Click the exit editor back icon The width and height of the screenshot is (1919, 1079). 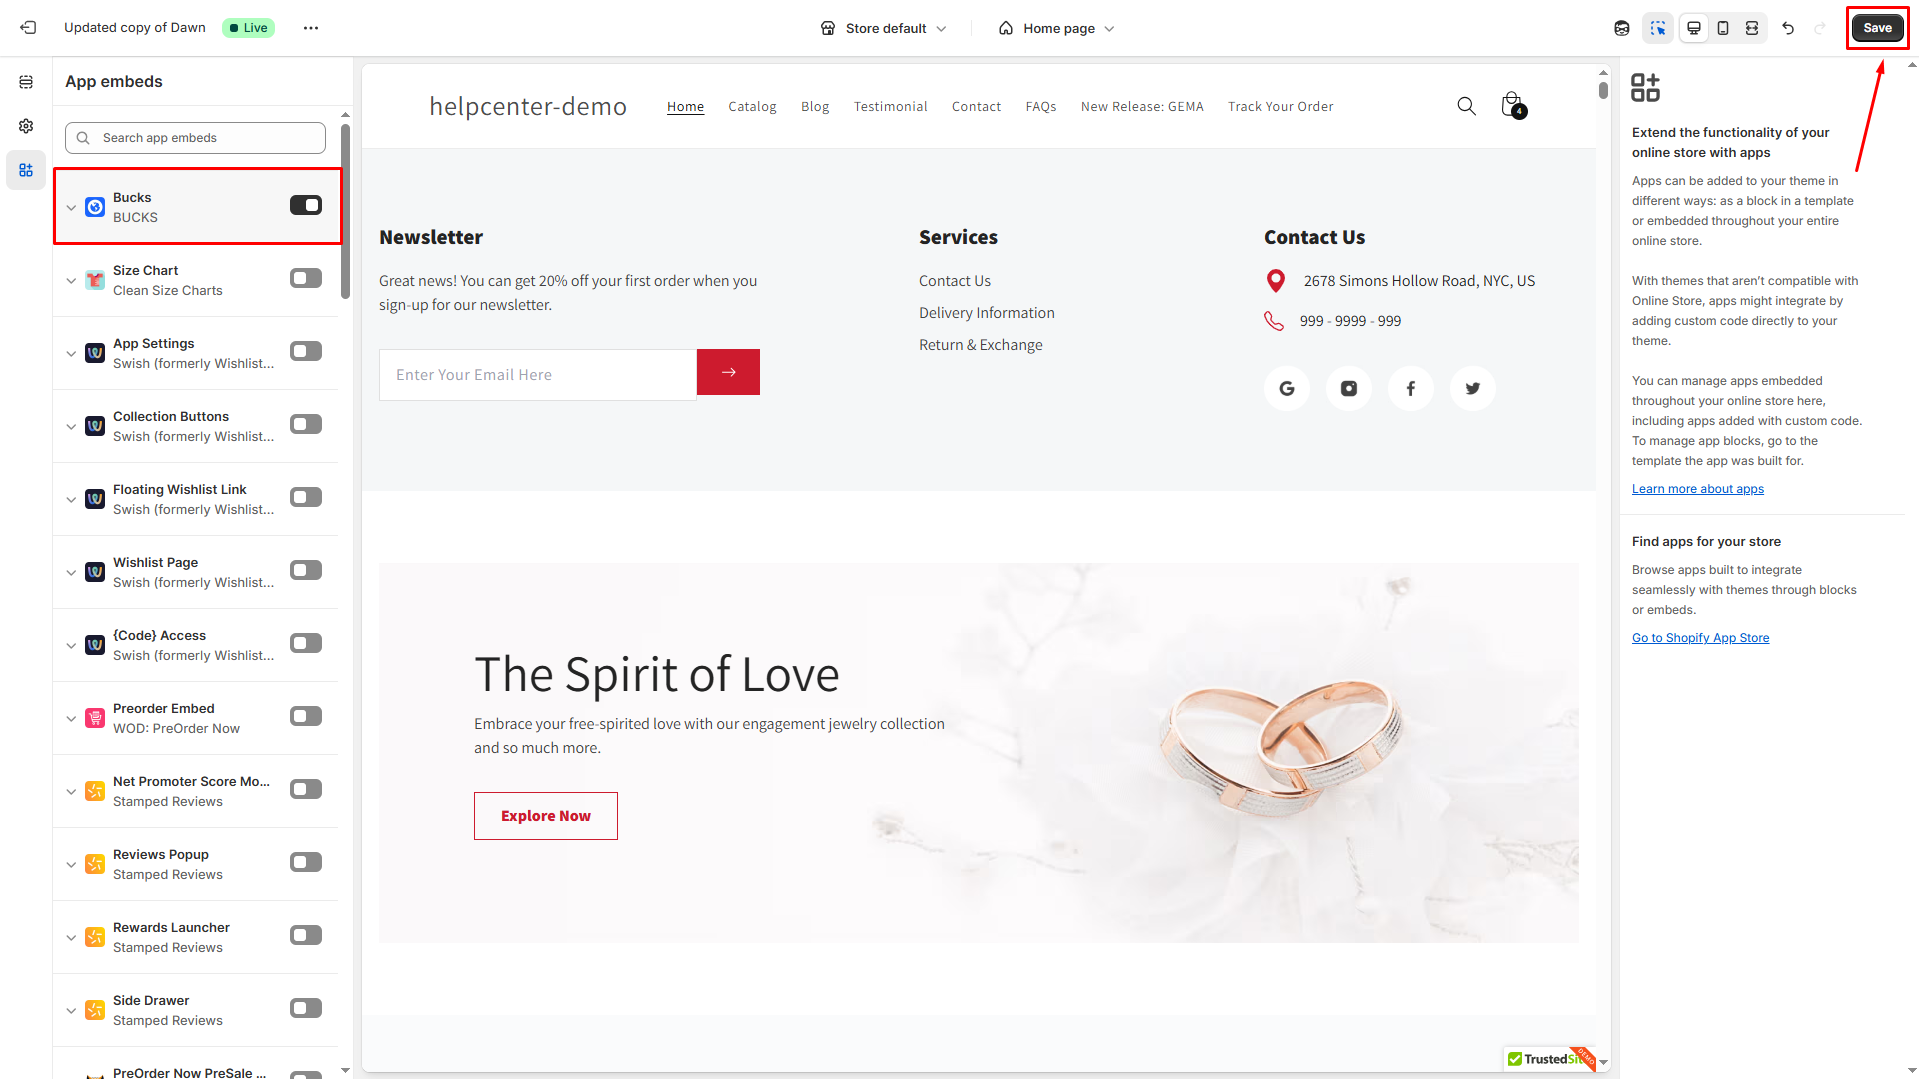click(x=28, y=28)
